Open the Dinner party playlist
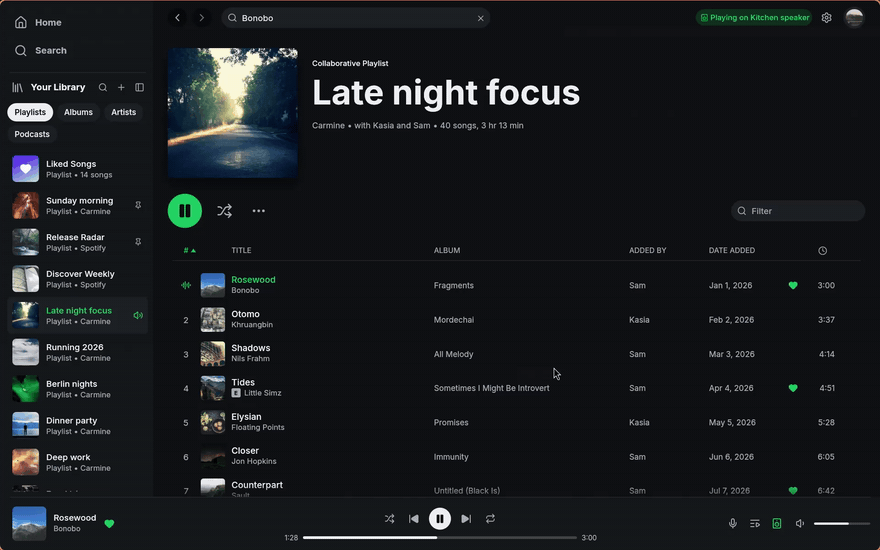This screenshot has width=880, height=550. click(78, 425)
